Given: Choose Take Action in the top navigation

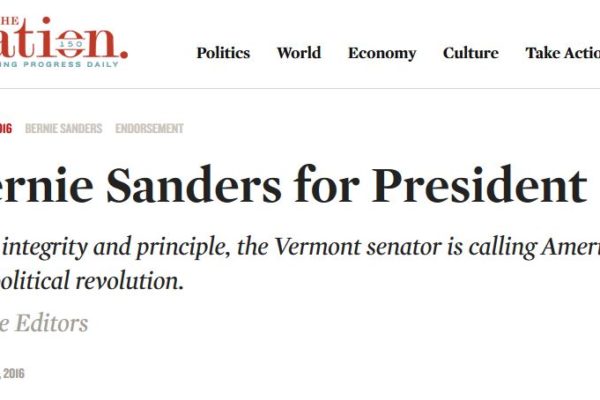Looking at the screenshot, I should [x=562, y=53].
